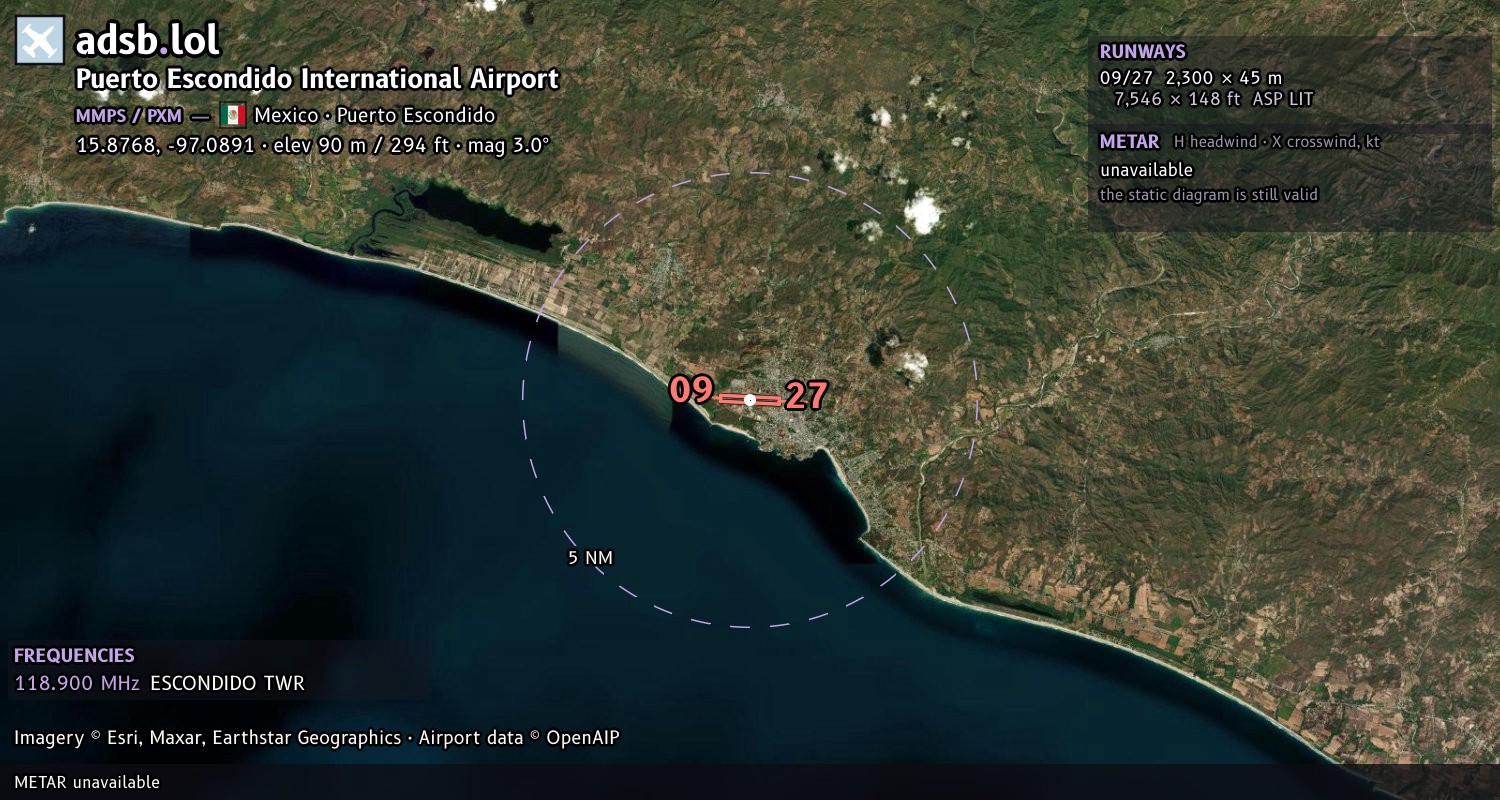Click the 5 NM range ring label
The image size is (1500, 800).
[x=590, y=558]
